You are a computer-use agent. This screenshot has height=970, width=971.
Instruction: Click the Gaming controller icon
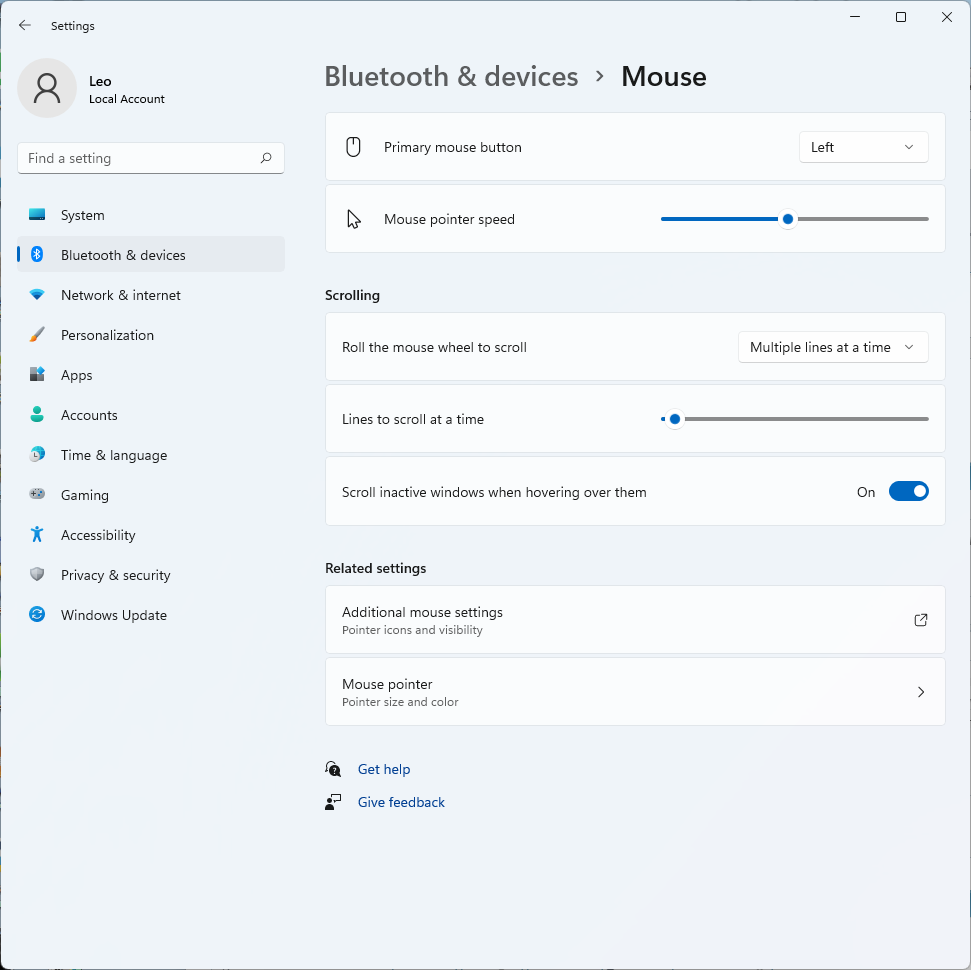click(37, 494)
